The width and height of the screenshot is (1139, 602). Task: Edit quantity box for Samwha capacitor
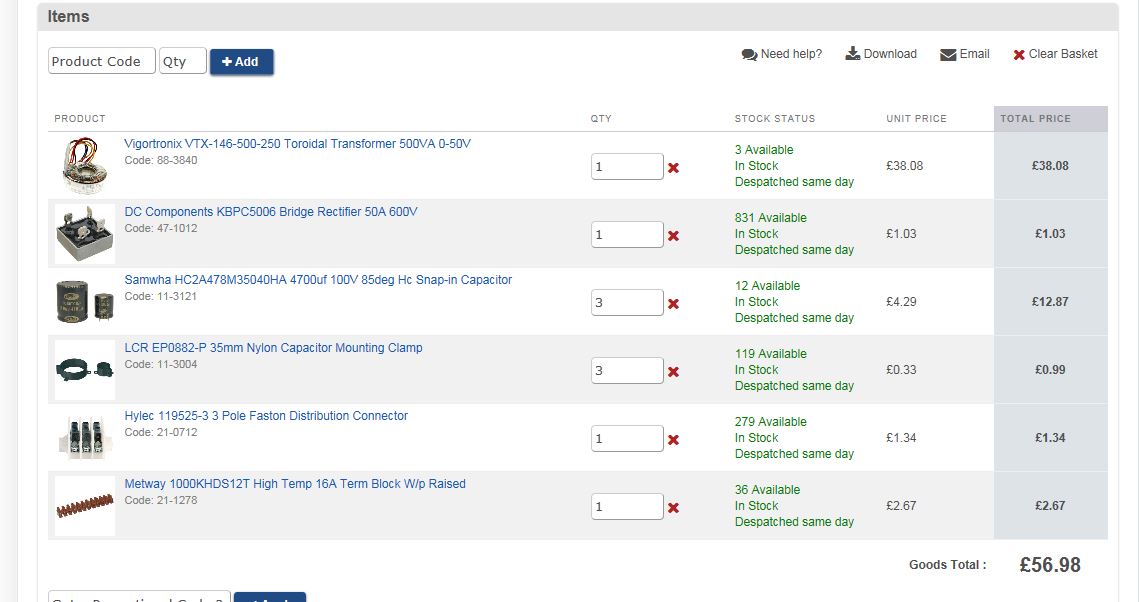626,303
